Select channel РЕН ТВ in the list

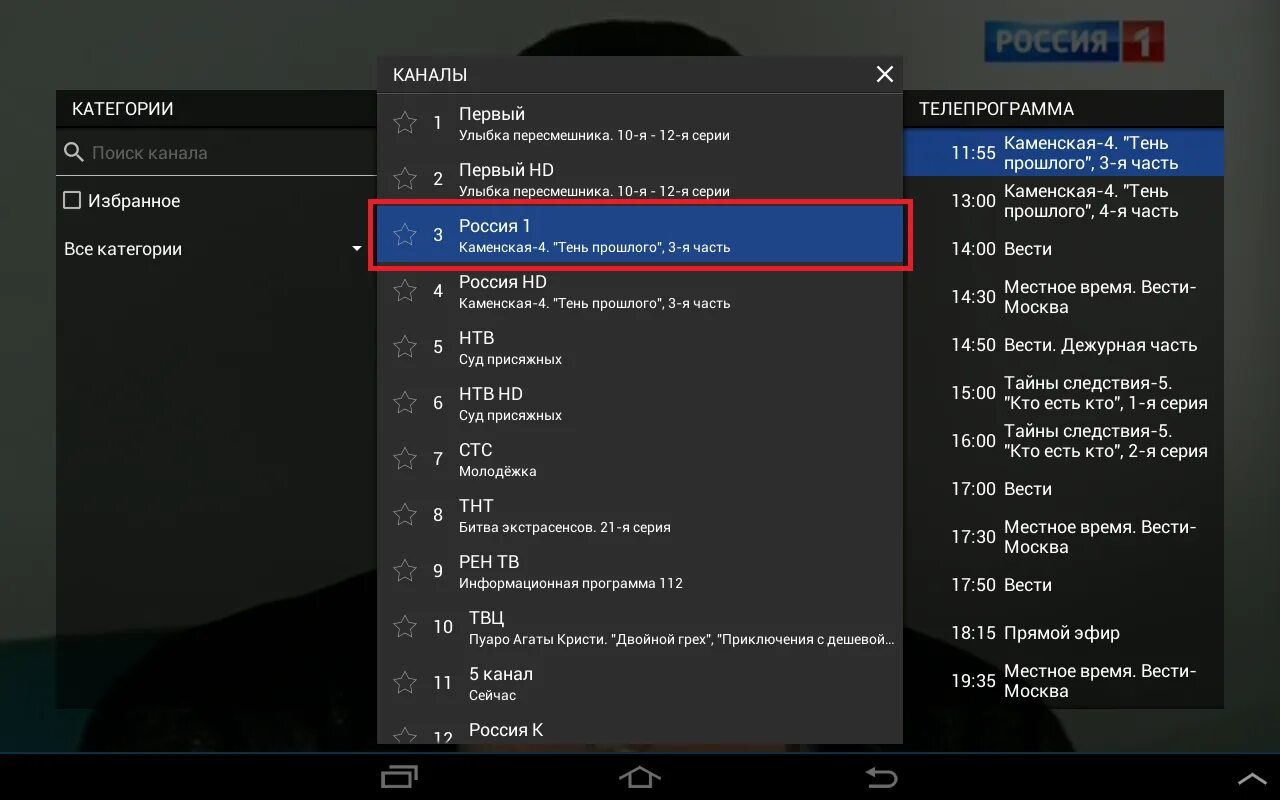pos(640,572)
